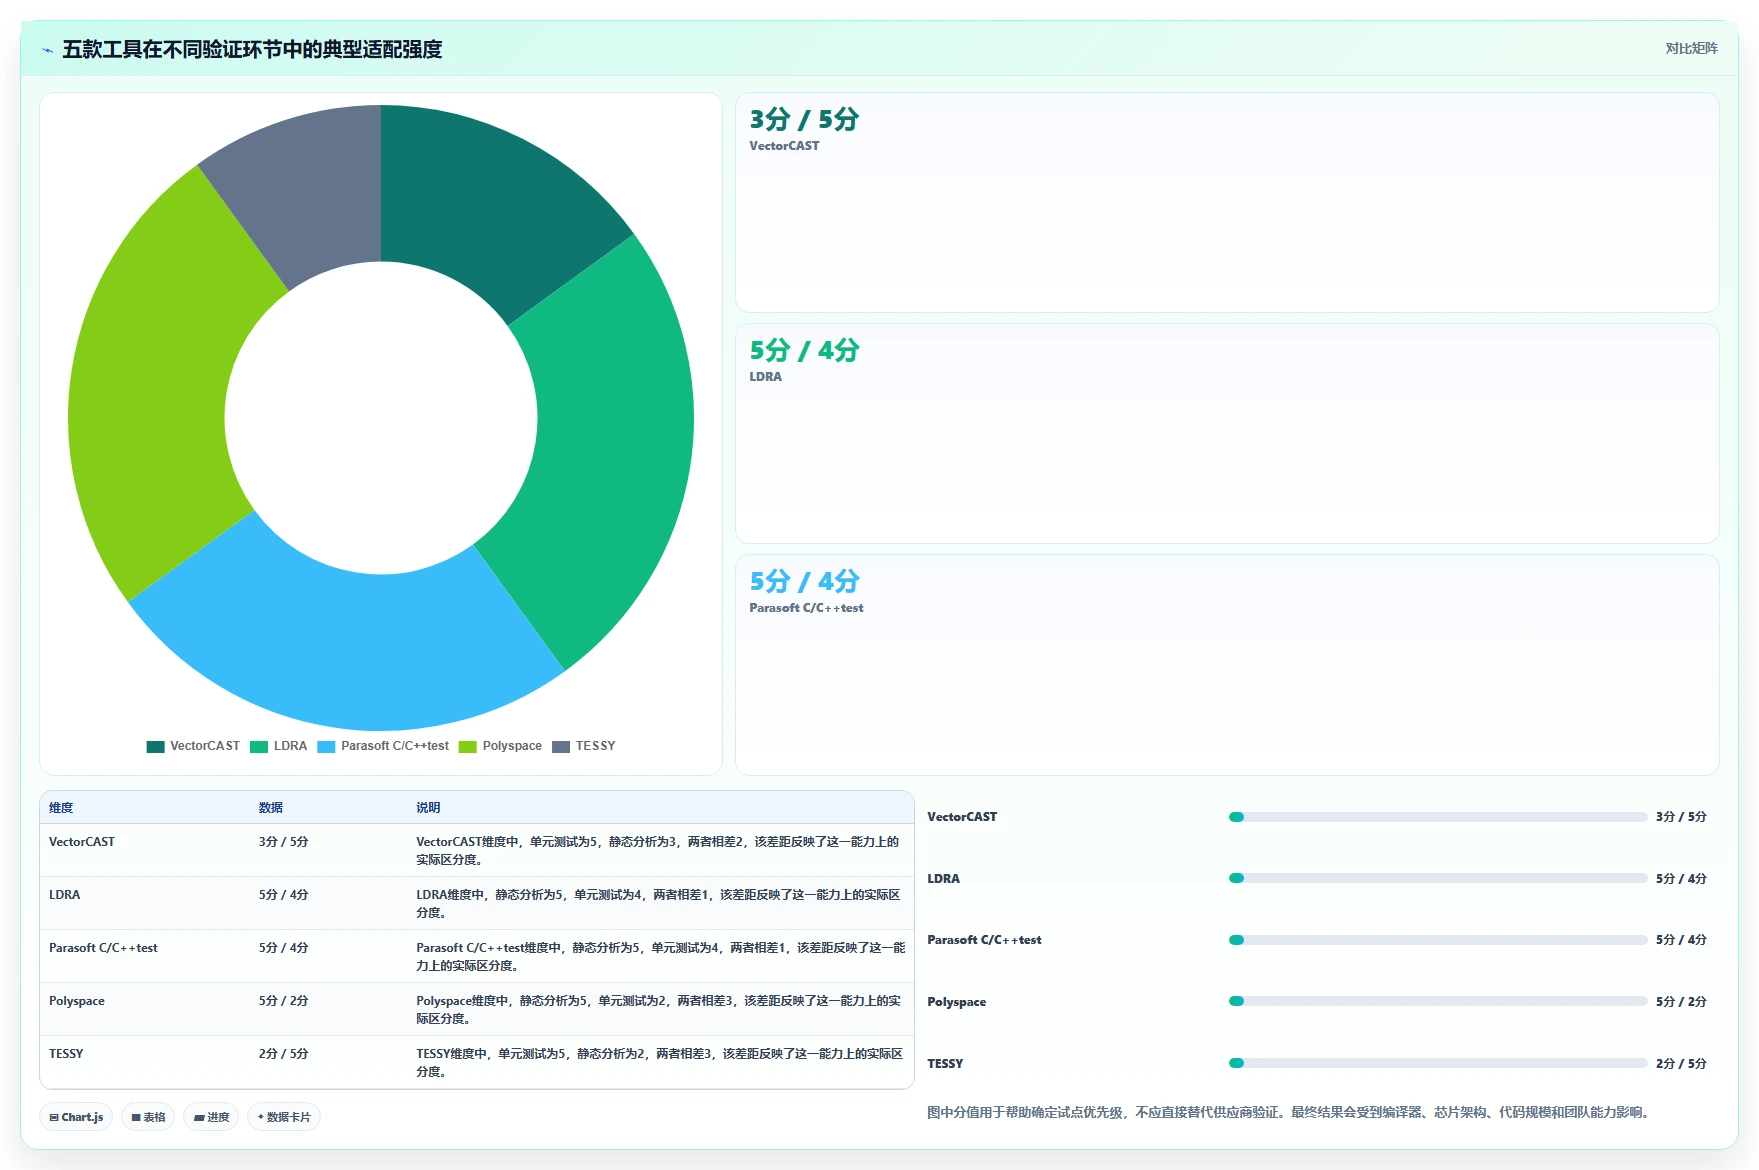
Task: Click the title 五款工具在不同验证环节中的典型适配强度
Action: pos(252,50)
